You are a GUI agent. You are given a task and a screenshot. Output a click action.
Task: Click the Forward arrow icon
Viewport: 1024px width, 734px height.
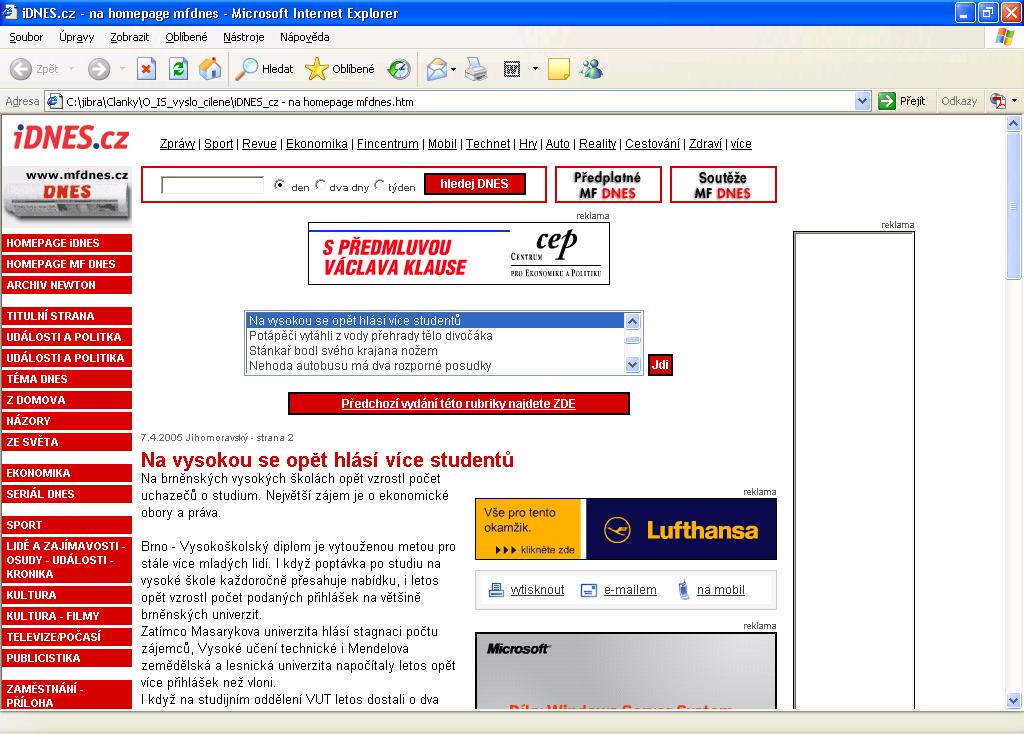(99, 69)
